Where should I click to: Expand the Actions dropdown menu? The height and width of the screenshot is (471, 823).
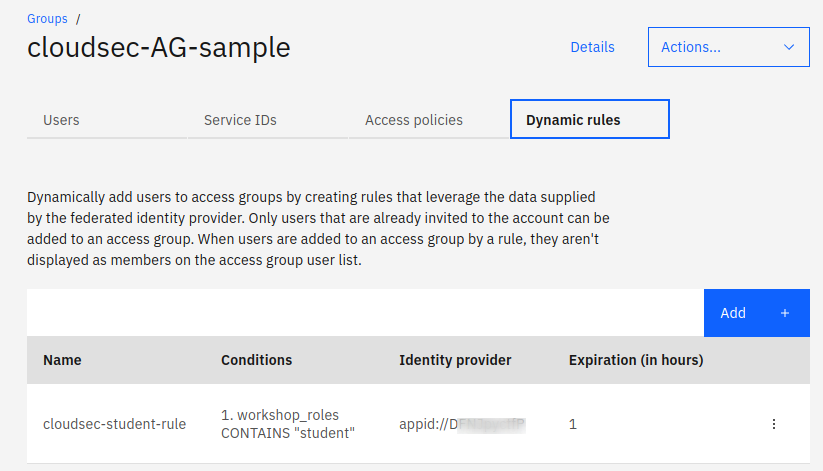tap(729, 47)
